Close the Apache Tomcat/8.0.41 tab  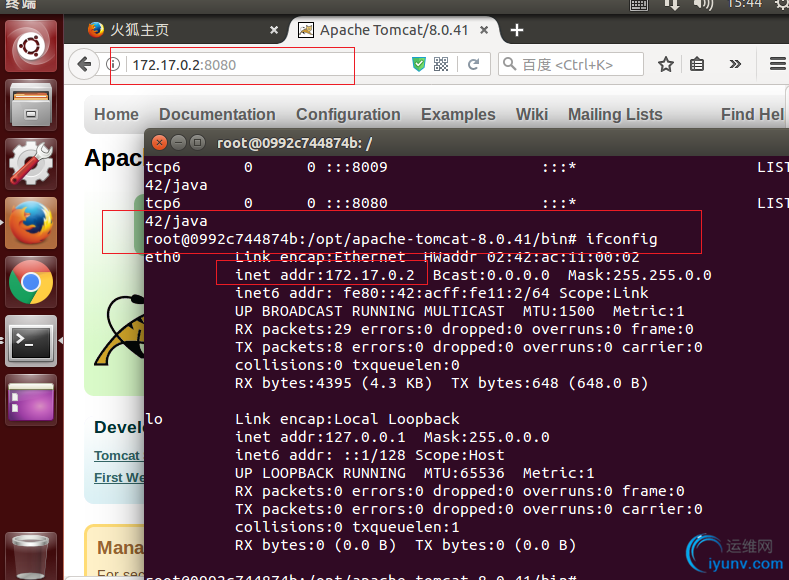(484, 30)
